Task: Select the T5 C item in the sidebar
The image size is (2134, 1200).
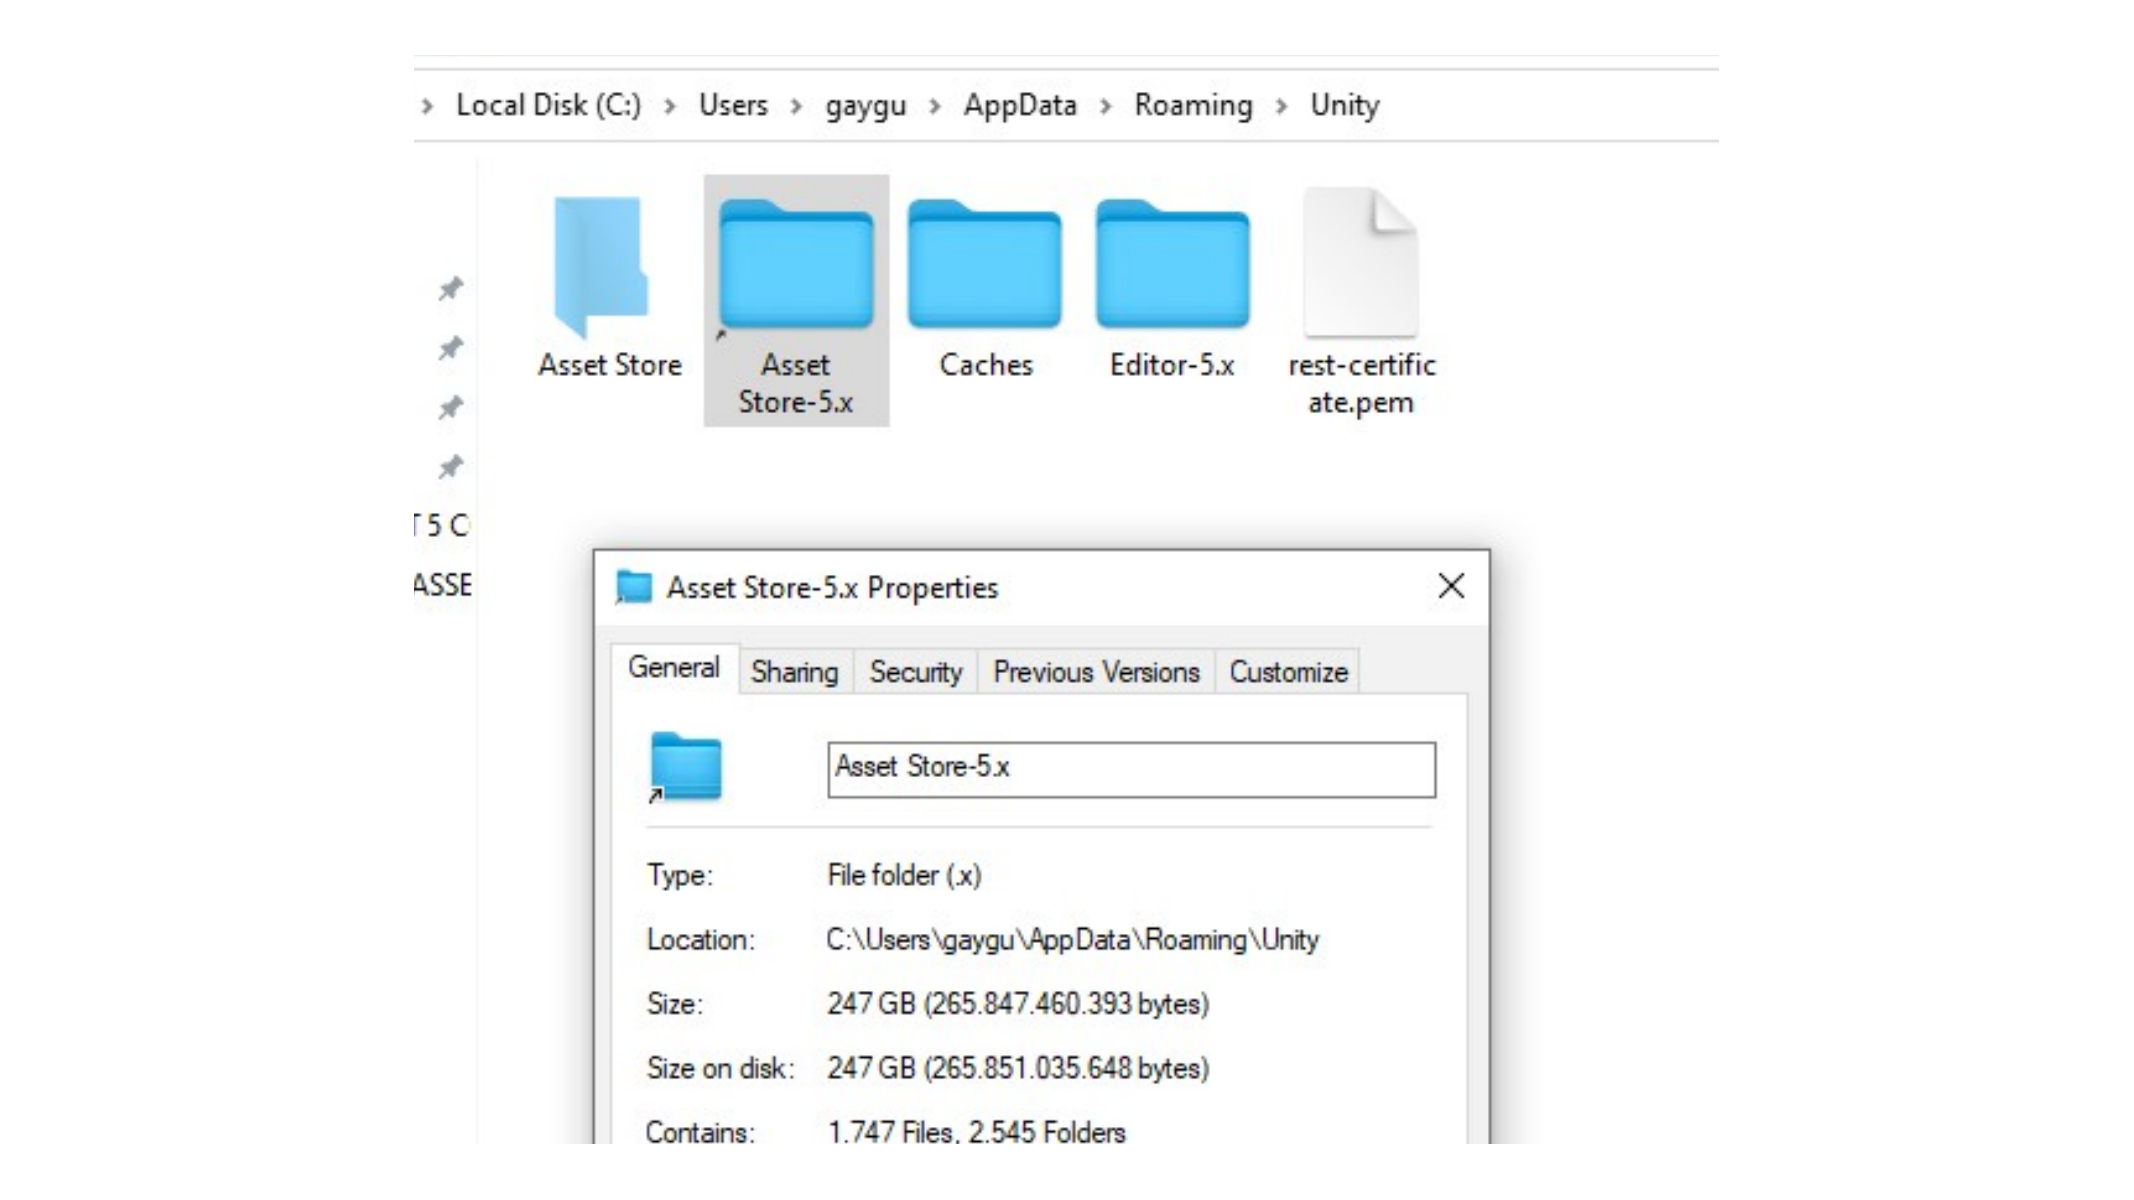Action: coord(441,525)
